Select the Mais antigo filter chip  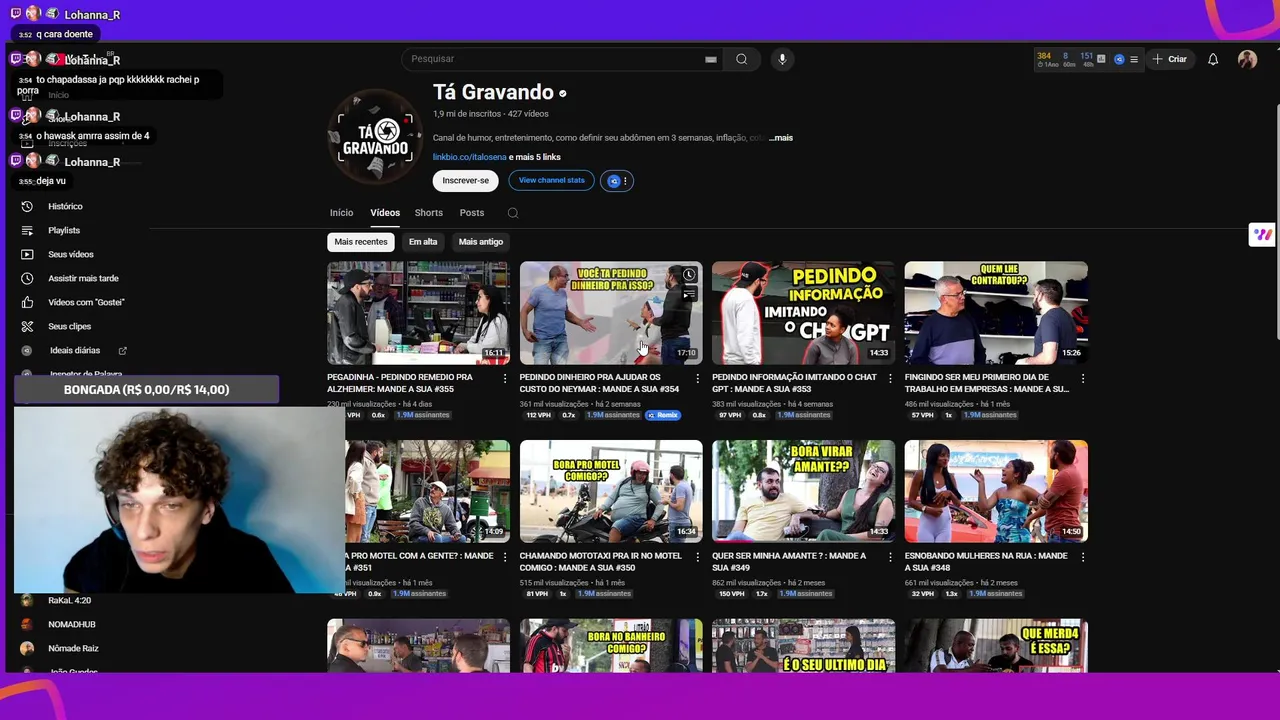481,242
